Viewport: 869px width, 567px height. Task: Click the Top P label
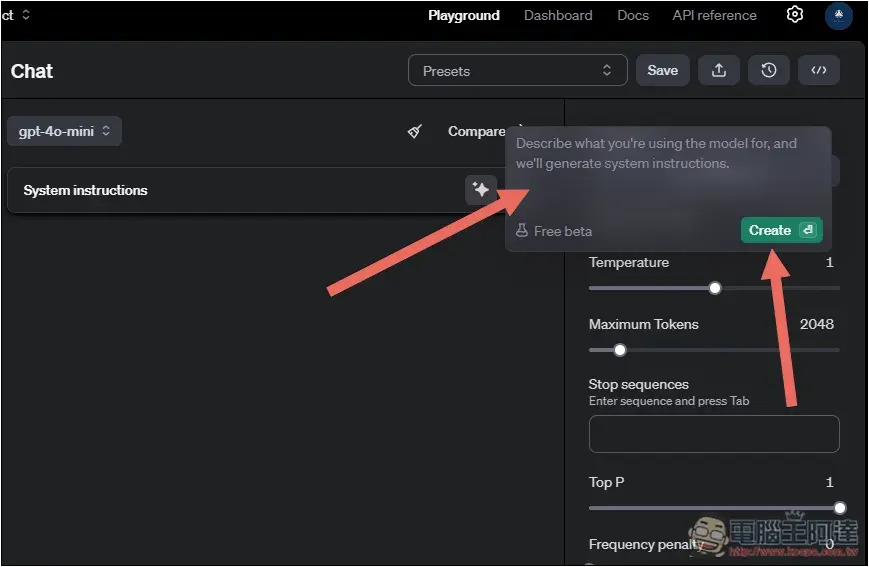point(606,482)
